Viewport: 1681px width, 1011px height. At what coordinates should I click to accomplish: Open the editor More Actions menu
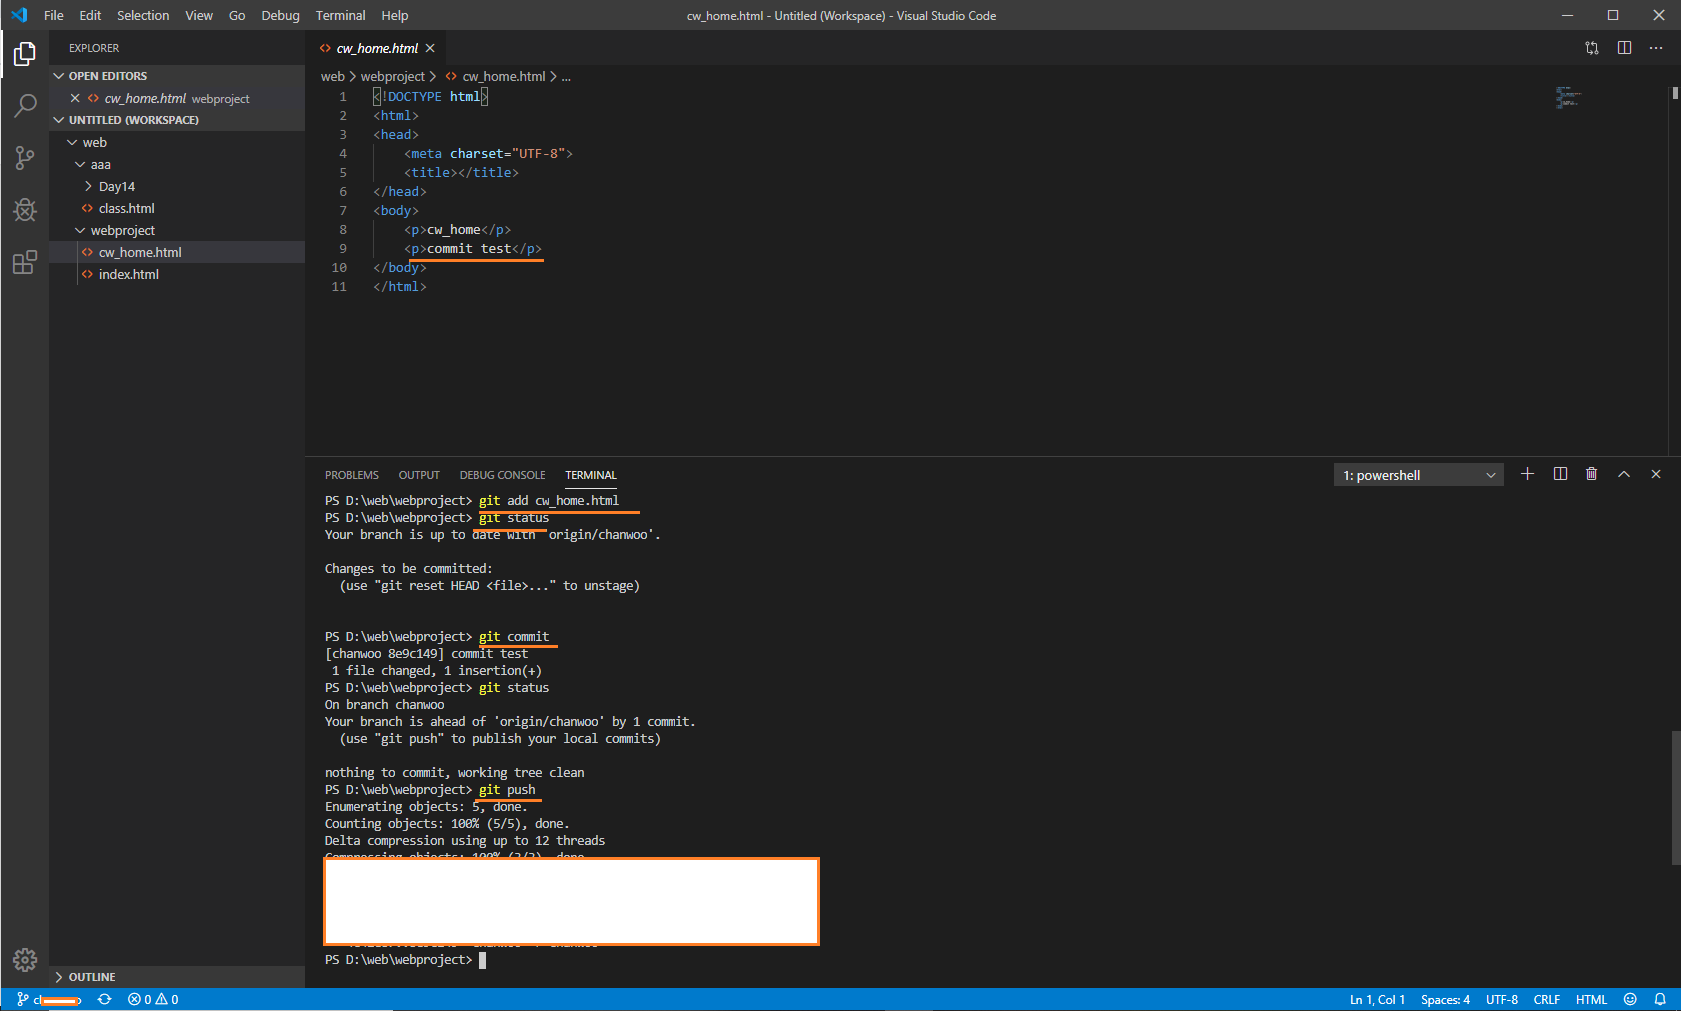pyautogui.click(x=1656, y=48)
